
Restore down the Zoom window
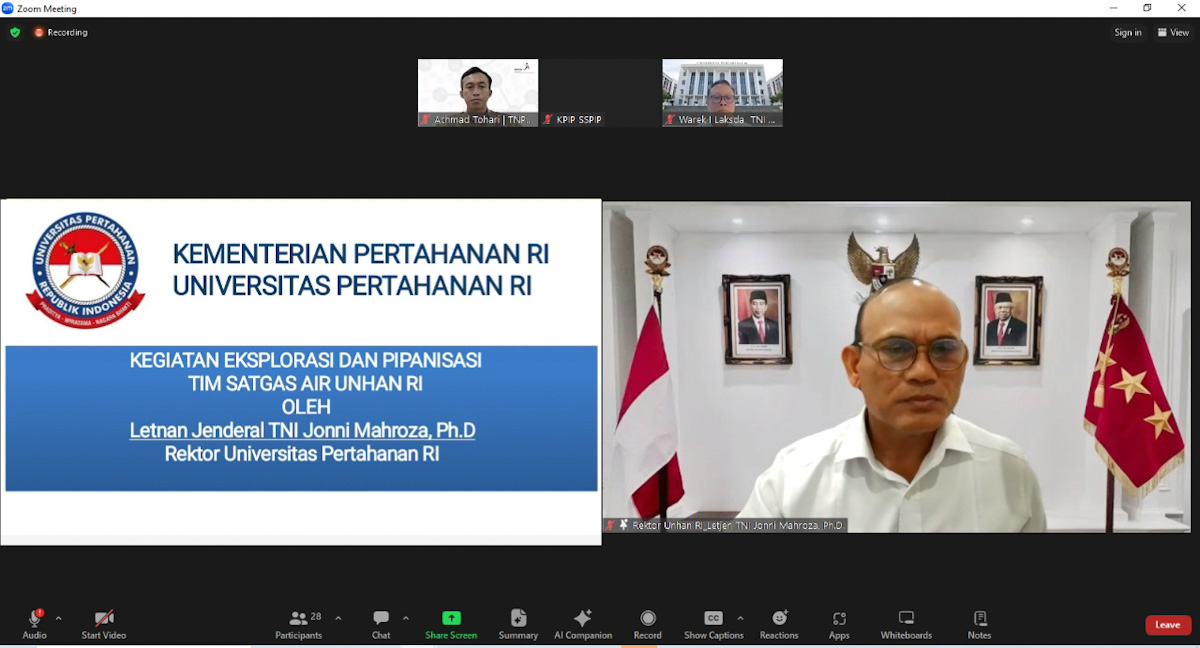point(1147,8)
